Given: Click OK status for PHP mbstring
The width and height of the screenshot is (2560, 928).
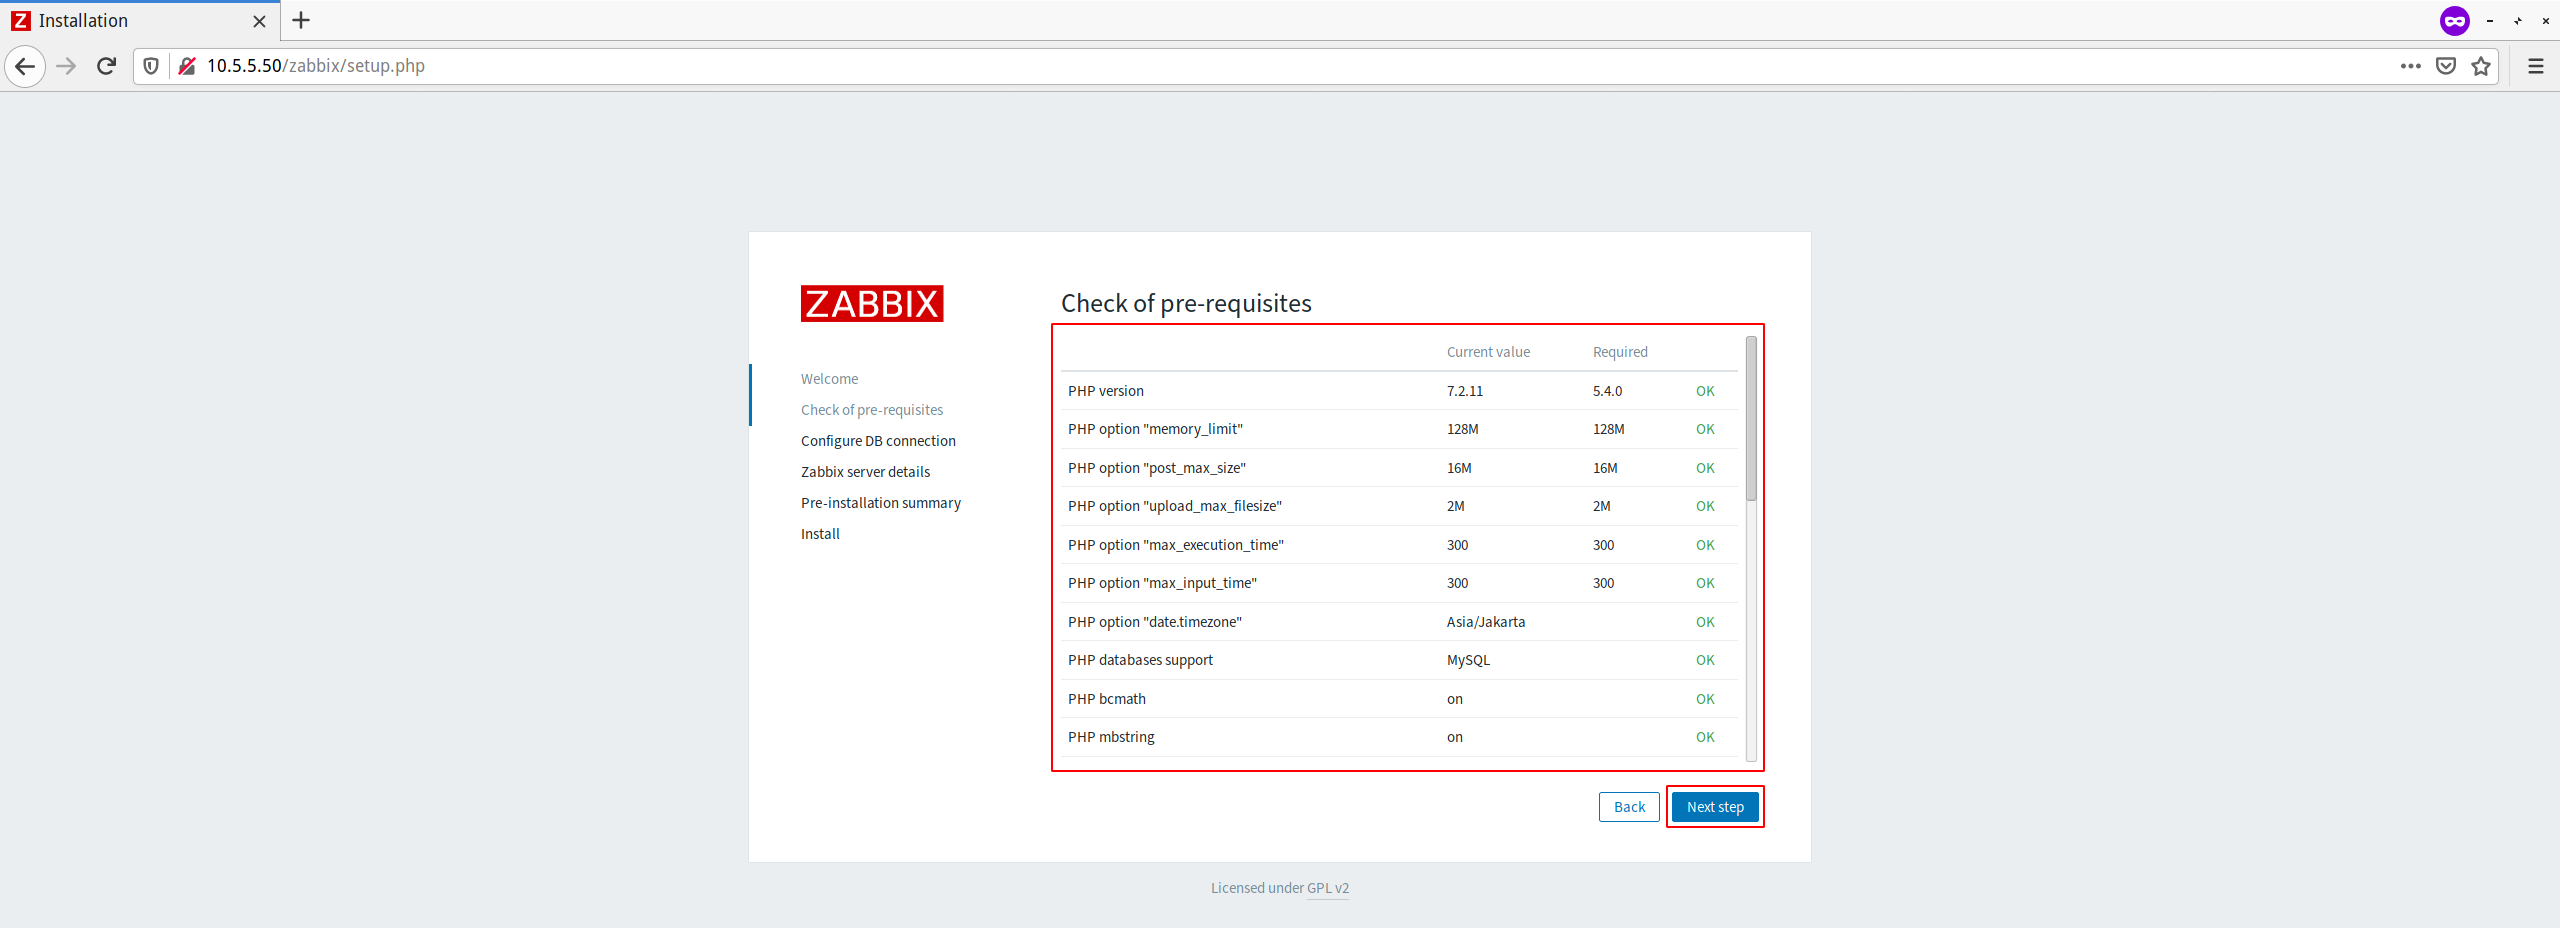Looking at the screenshot, I should [1705, 737].
